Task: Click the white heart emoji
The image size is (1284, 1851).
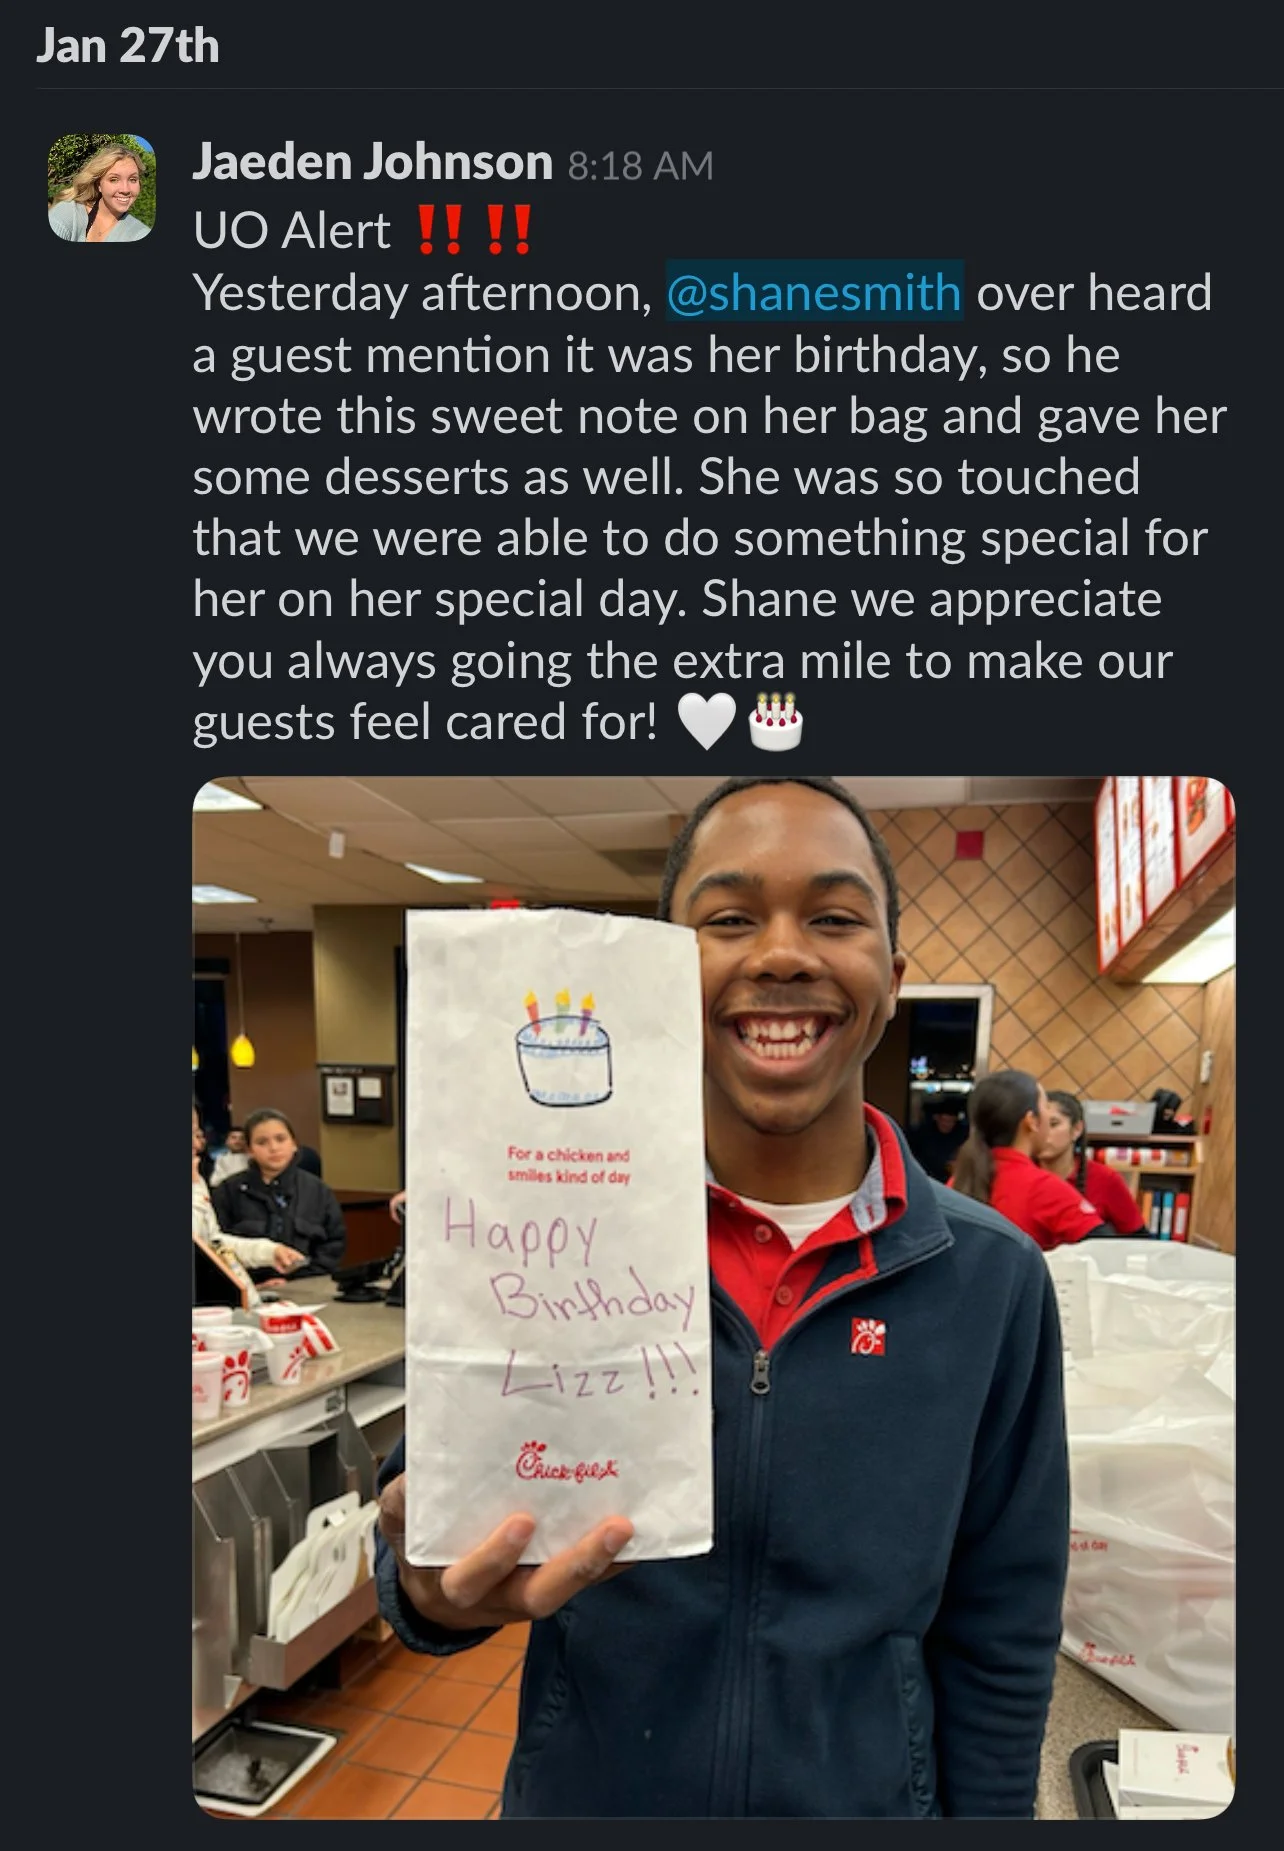Action: click(x=707, y=722)
